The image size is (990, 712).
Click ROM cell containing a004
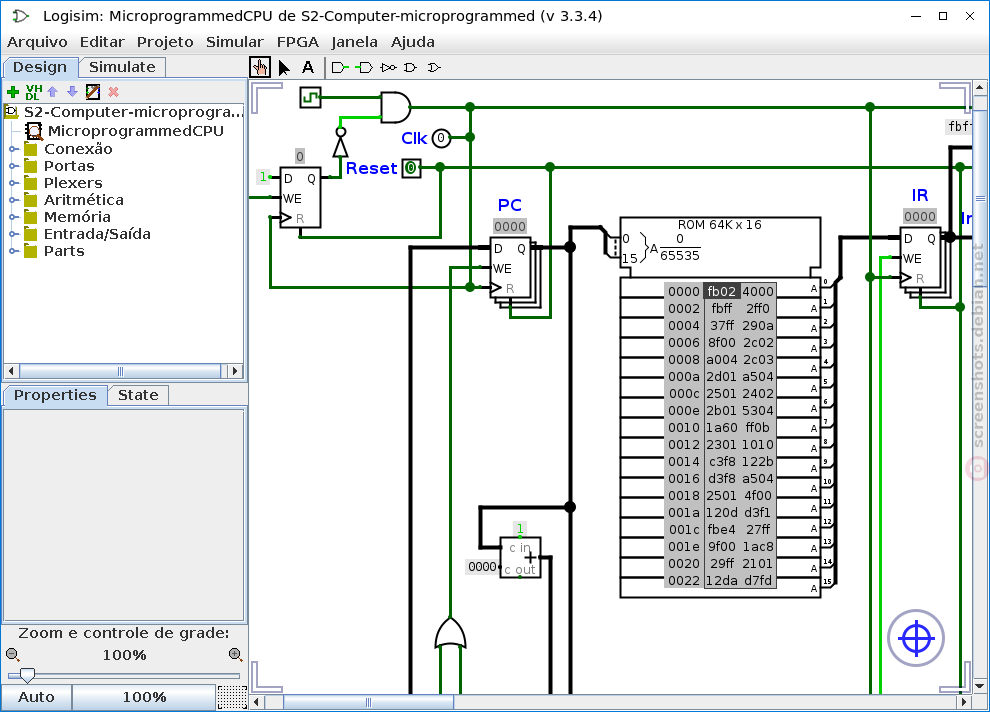point(721,360)
